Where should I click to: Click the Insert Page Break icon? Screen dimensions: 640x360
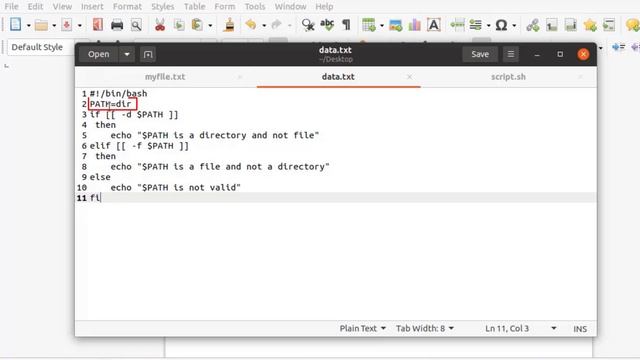pos(457,25)
